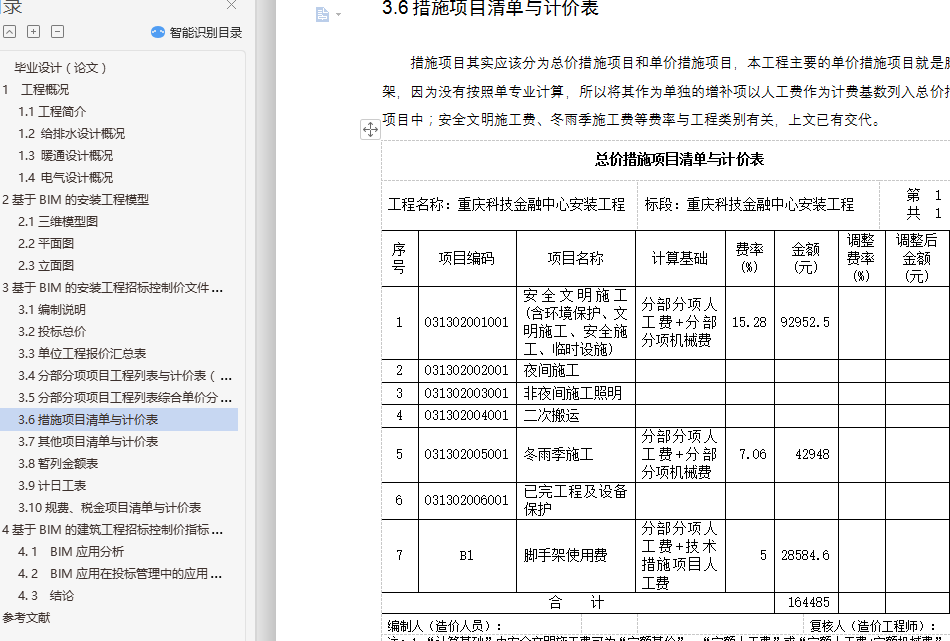950x641 pixels.
Task: Open the dropdown arrow beside the document icon
Action: pos(338,15)
